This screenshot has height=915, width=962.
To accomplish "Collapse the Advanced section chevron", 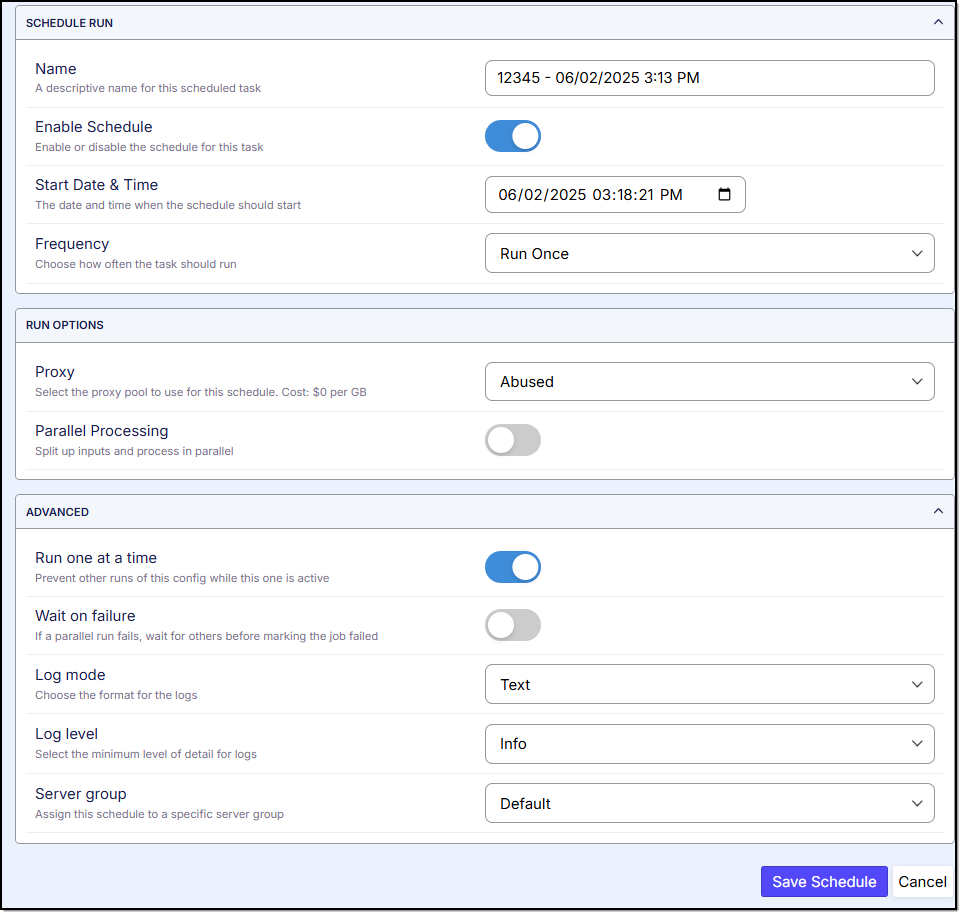I will pyautogui.click(x=937, y=511).
